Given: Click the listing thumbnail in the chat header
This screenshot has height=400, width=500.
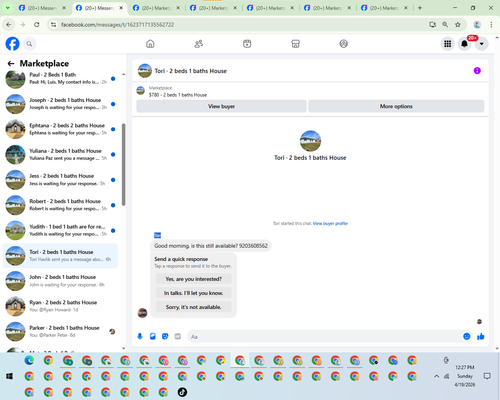Looking at the screenshot, I should [x=145, y=71].
